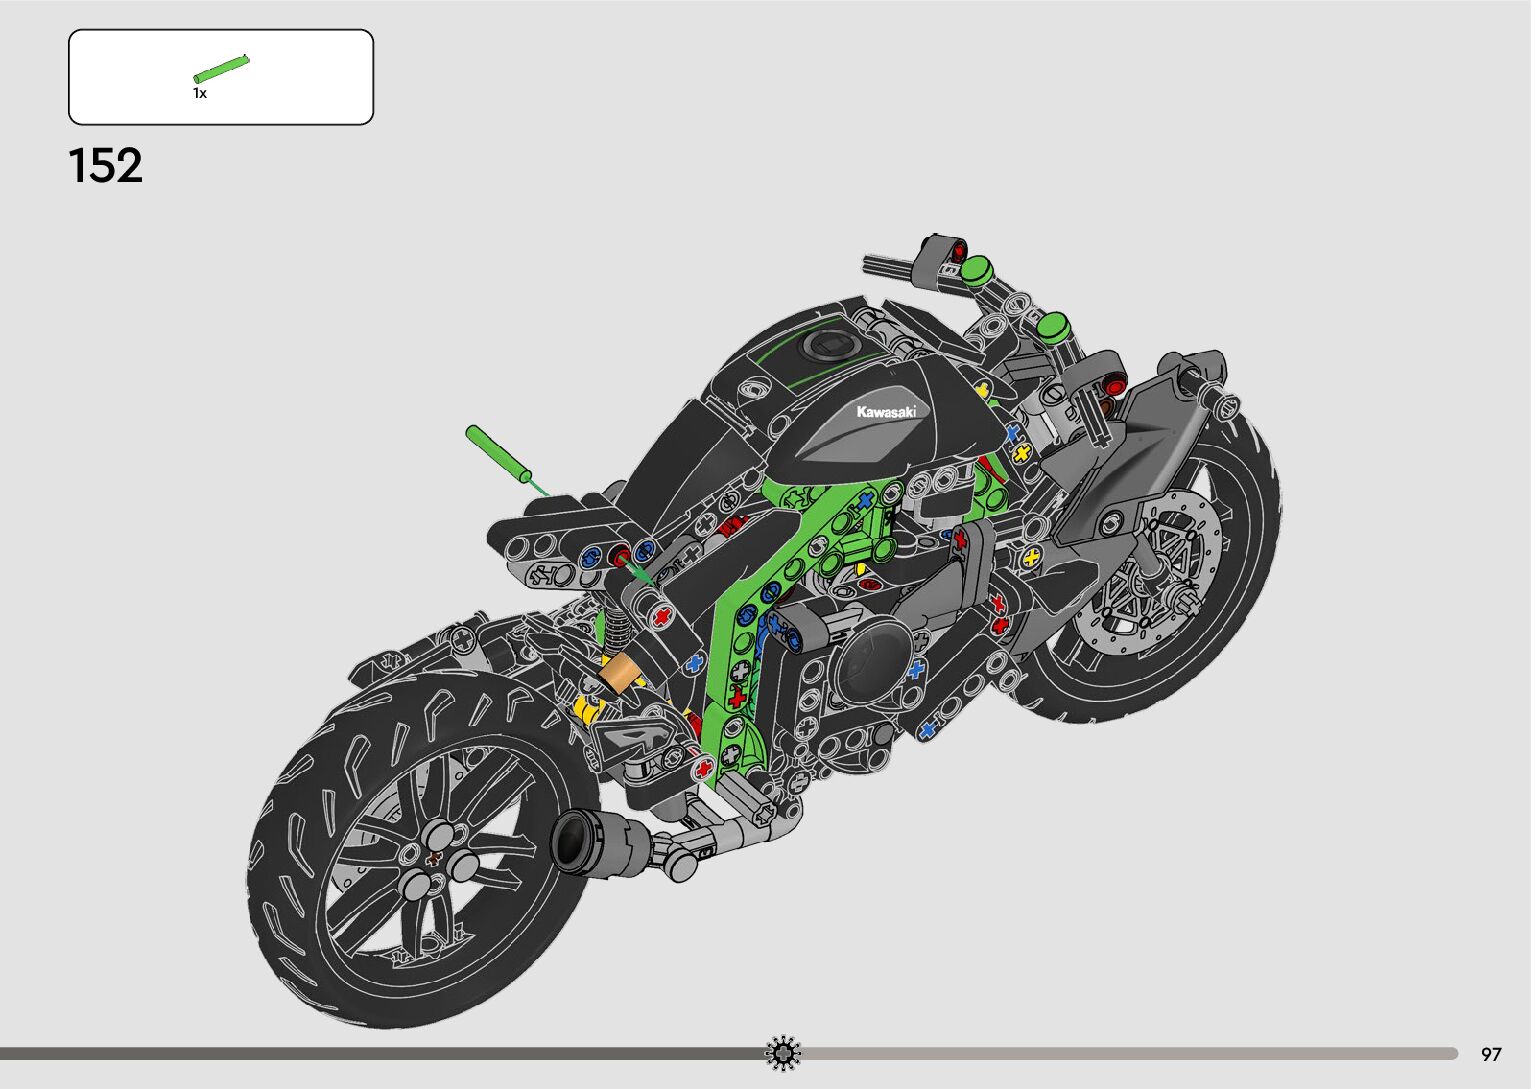Image resolution: width=1531 pixels, height=1089 pixels.
Task: Select the tan bushing on the rear shock
Action: point(620,673)
